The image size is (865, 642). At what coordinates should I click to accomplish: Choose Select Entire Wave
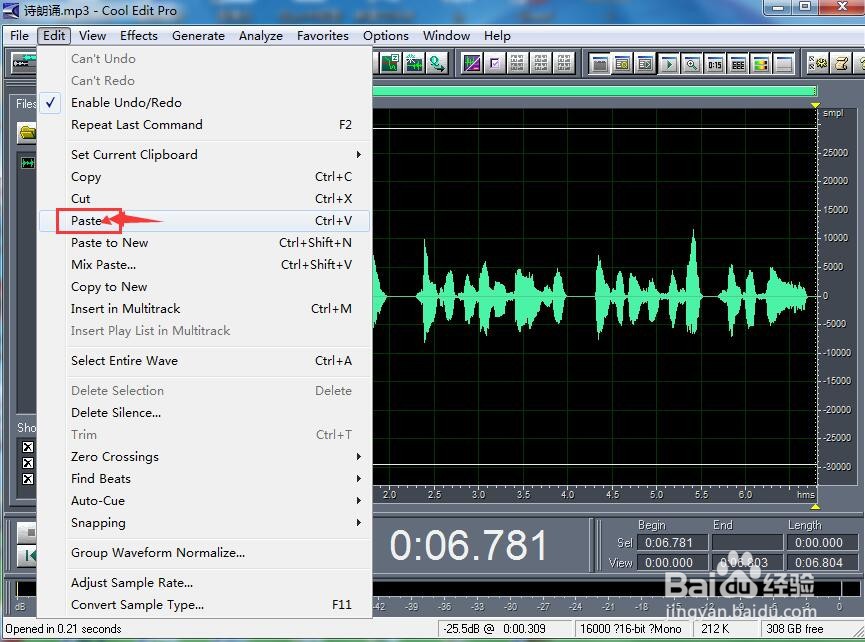(204, 361)
